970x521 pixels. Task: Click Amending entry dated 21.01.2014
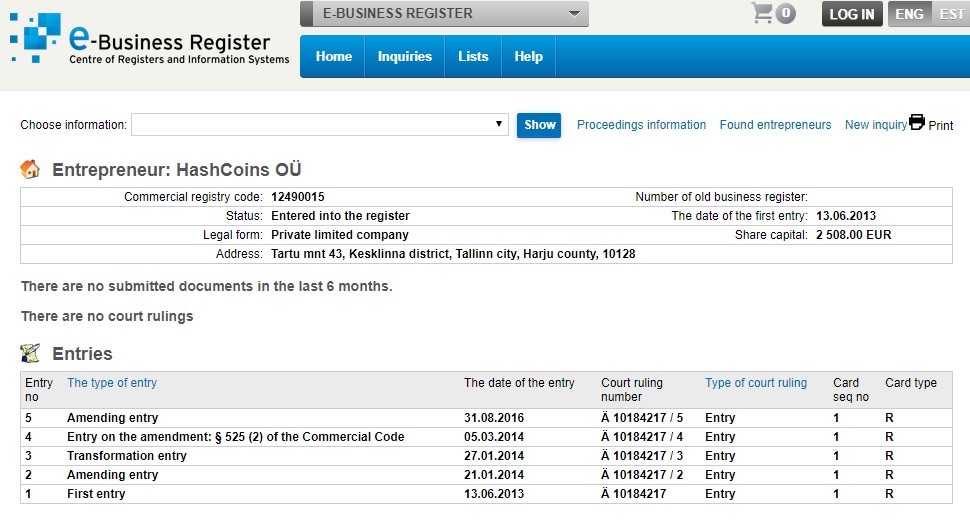[113, 475]
